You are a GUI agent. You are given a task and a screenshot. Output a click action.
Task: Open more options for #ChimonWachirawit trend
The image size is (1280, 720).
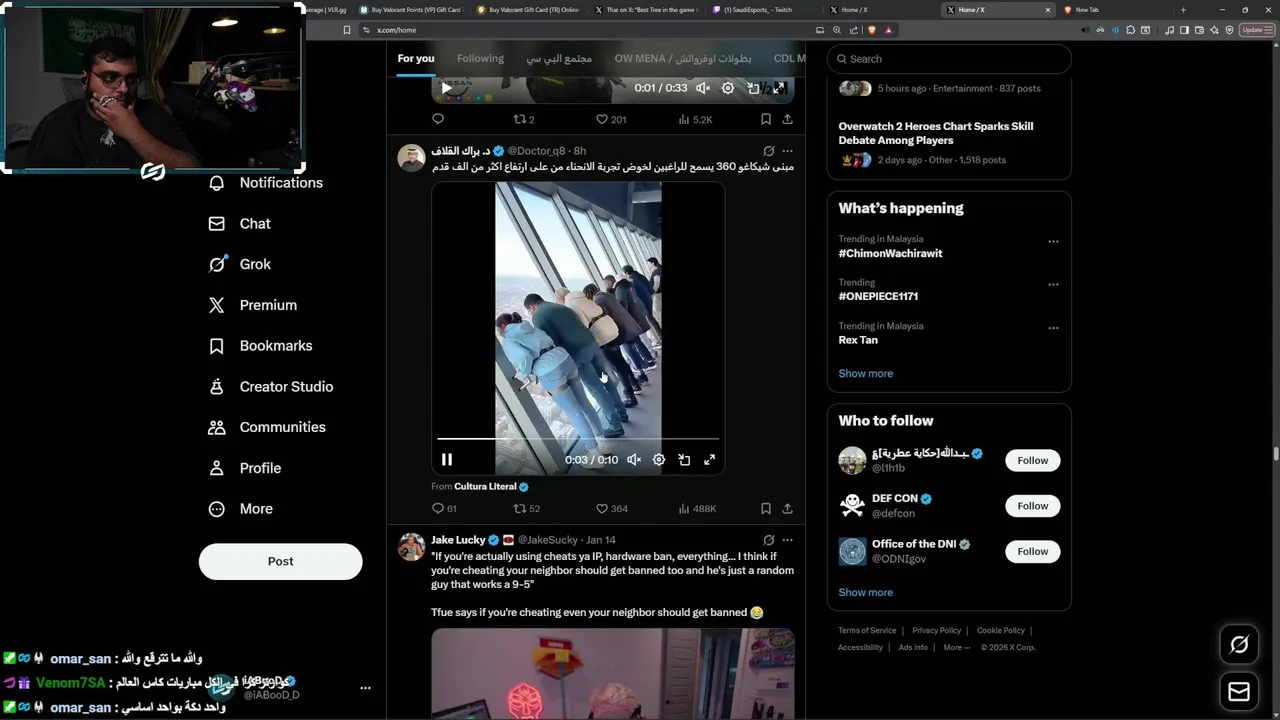tap(1053, 242)
